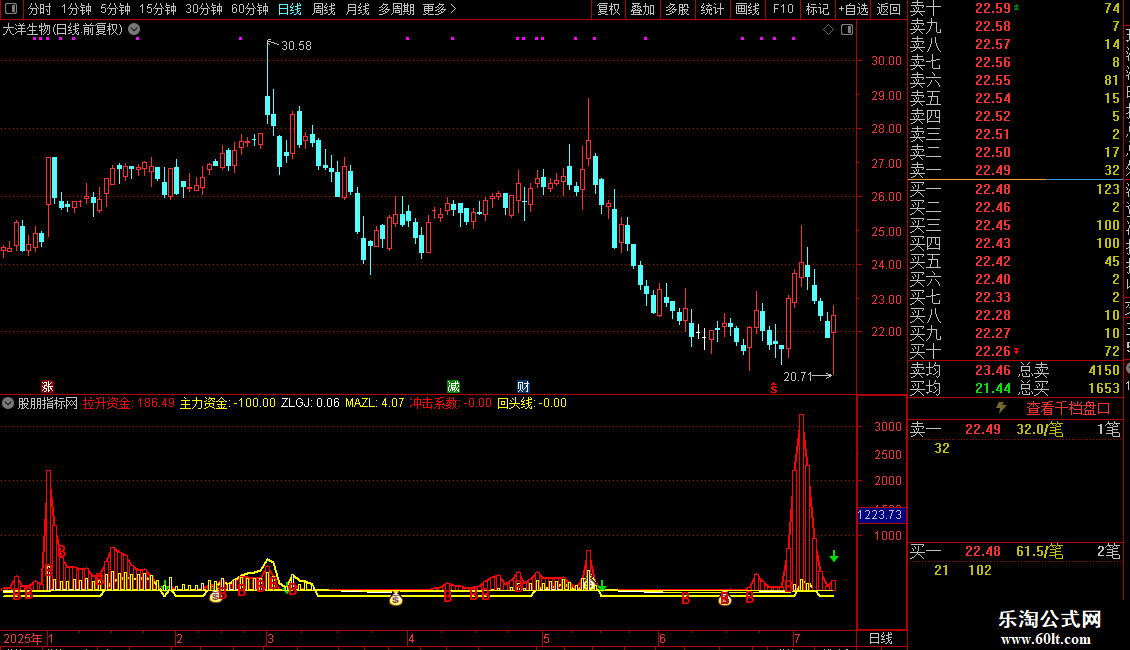Open 查看千档盘口 link
Viewport: 1130px width, 650px height.
(1068, 409)
